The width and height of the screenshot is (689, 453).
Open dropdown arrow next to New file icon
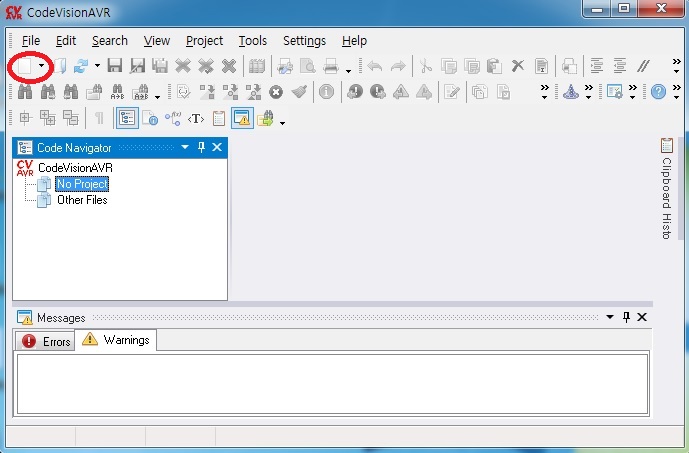pyautogui.click(x=41, y=67)
